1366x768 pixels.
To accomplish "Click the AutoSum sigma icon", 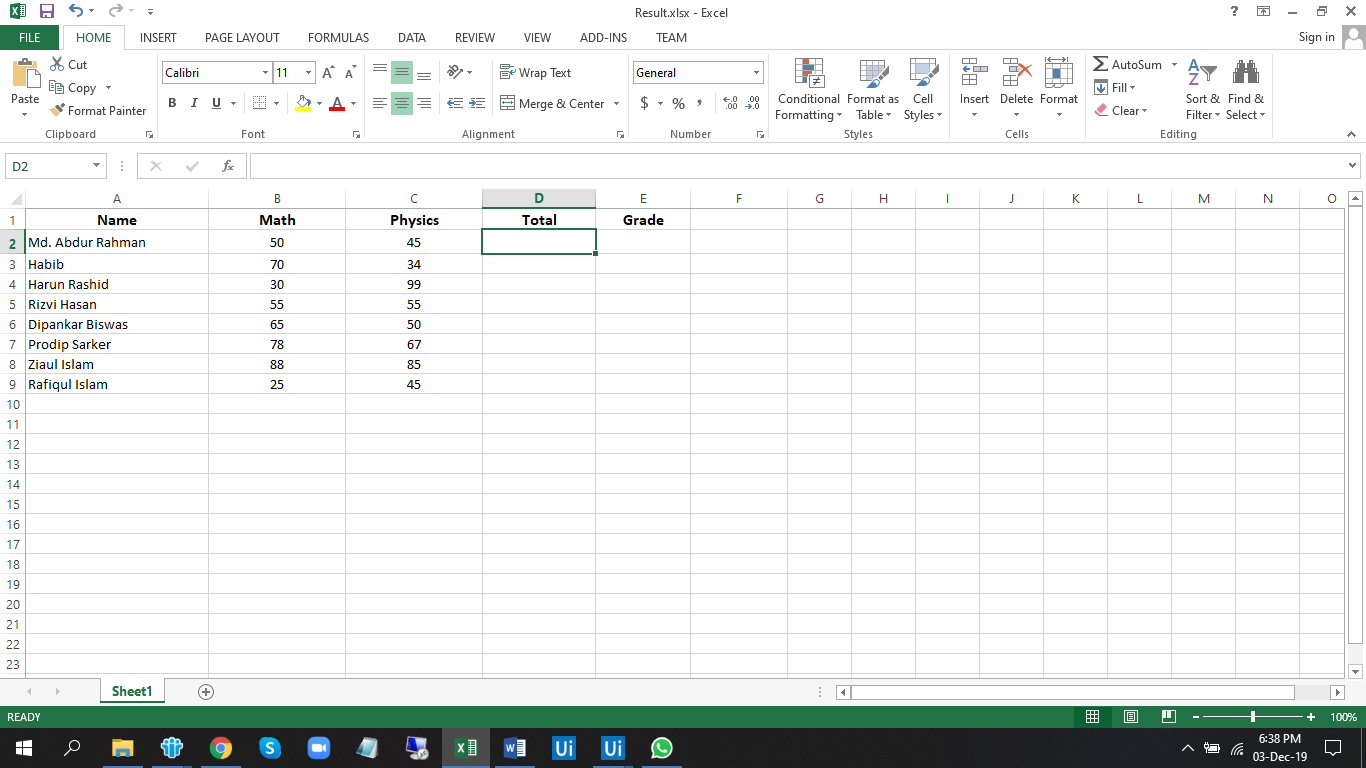I will [x=1100, y=64].
